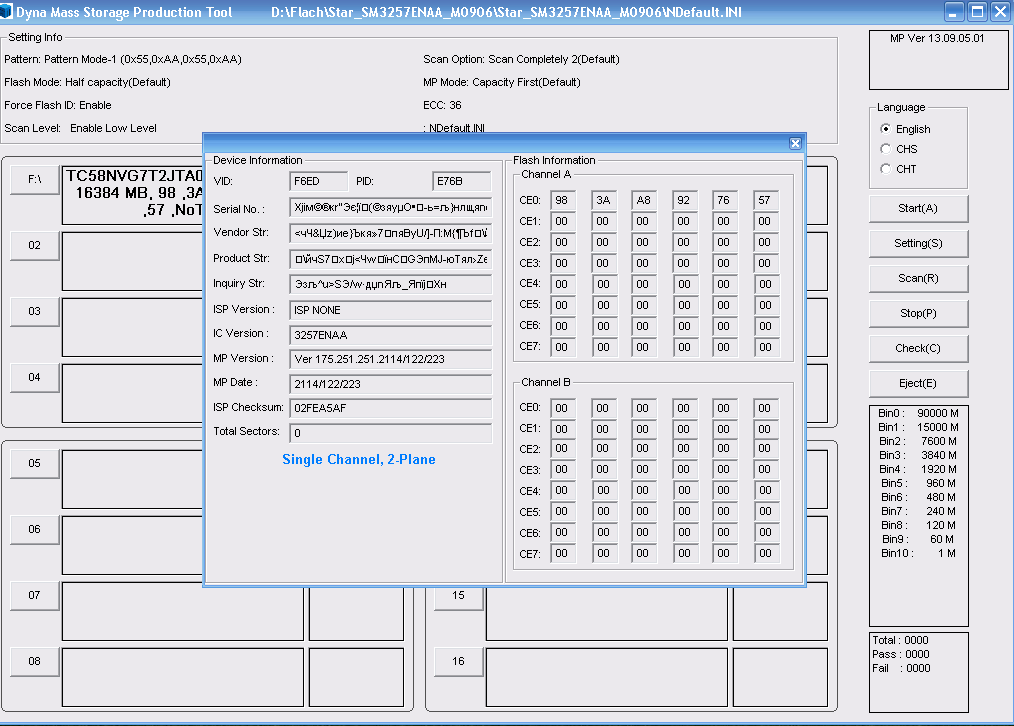Choose the CHT language option
This screenshot has width=1014, height=726.
coord(886,169)
